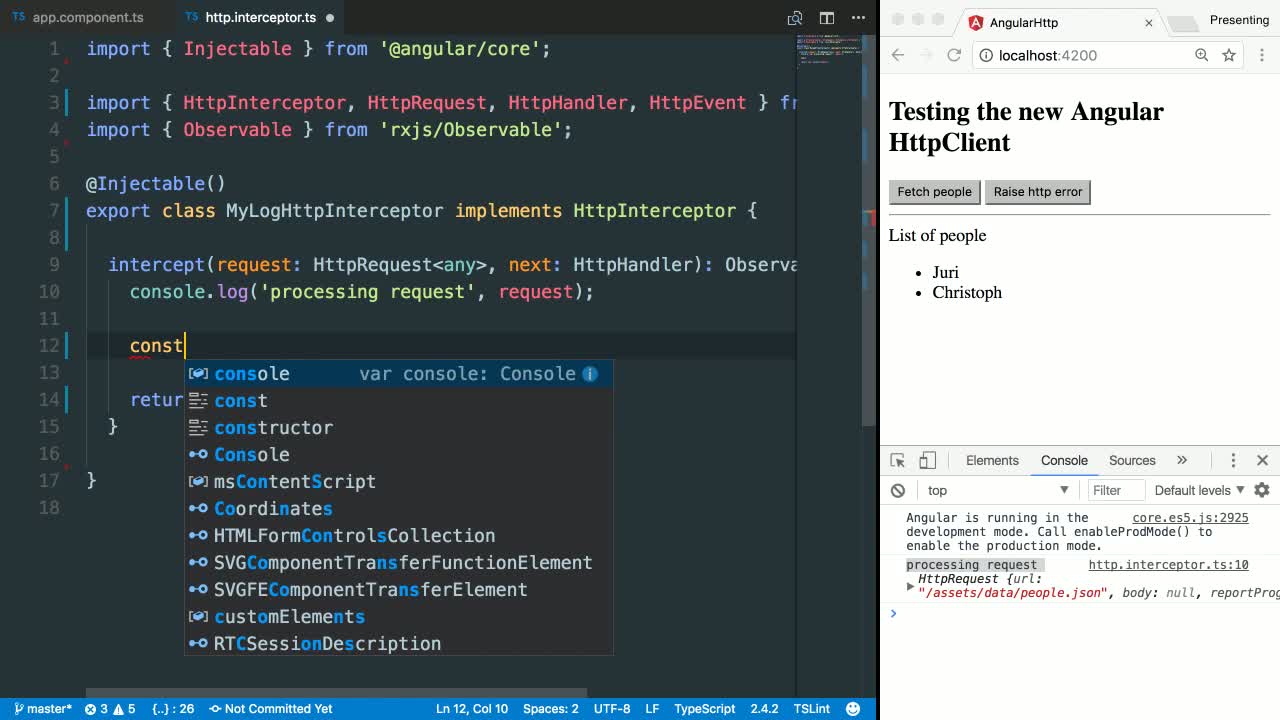Click the DevTools inspect element icon
Viewport: 1280px width, 720px height.
pyautogui.click(x=897, y=460)
